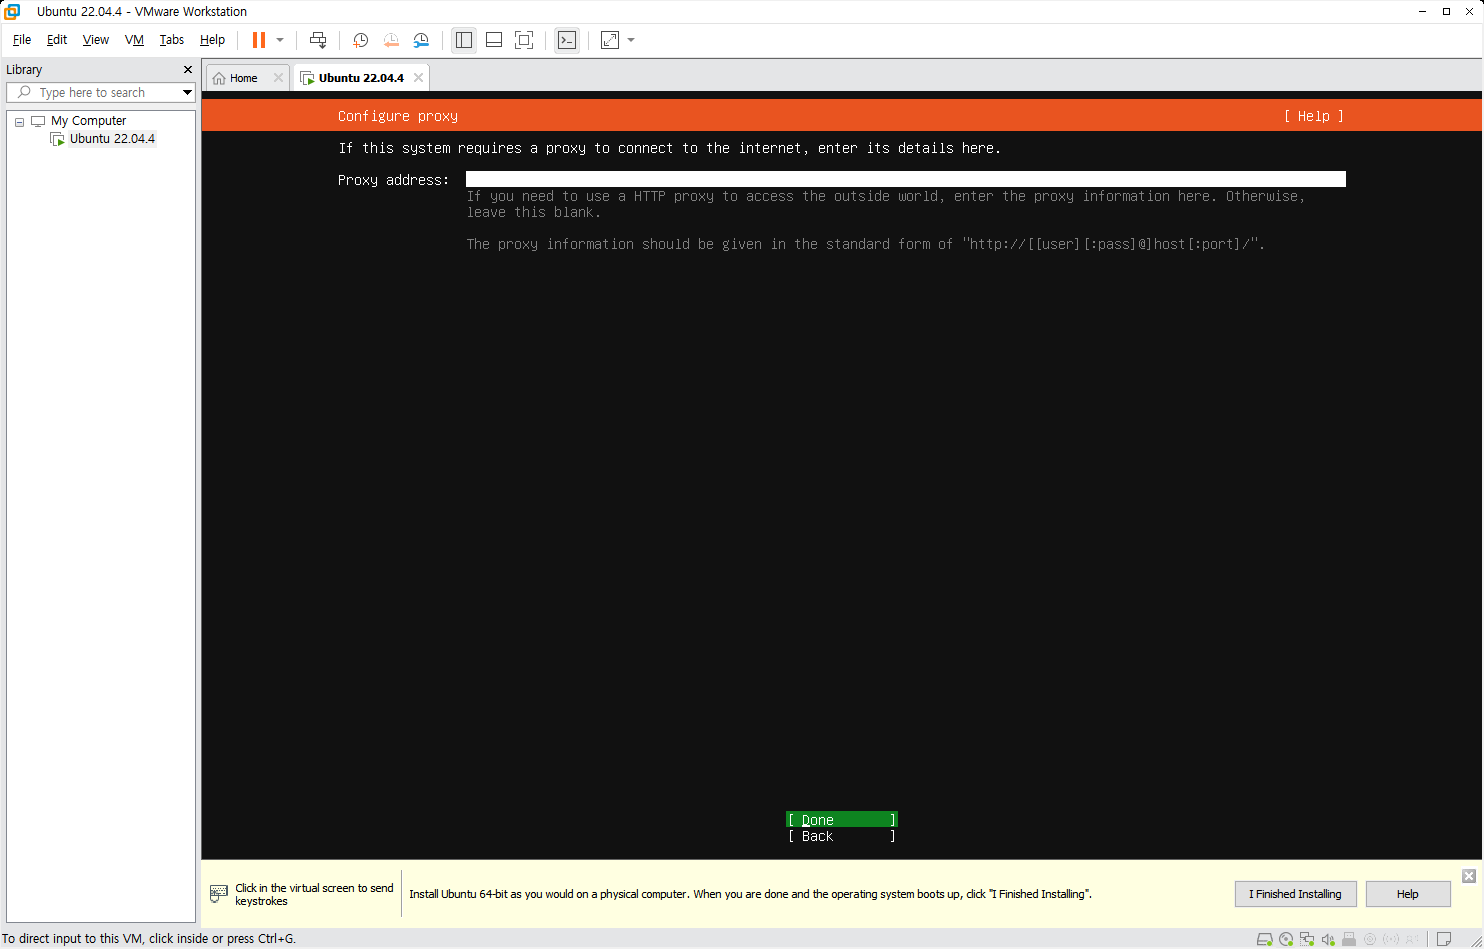Click the sound card status icon
Screen dimensions: 1484x949
coord(1328,939)
